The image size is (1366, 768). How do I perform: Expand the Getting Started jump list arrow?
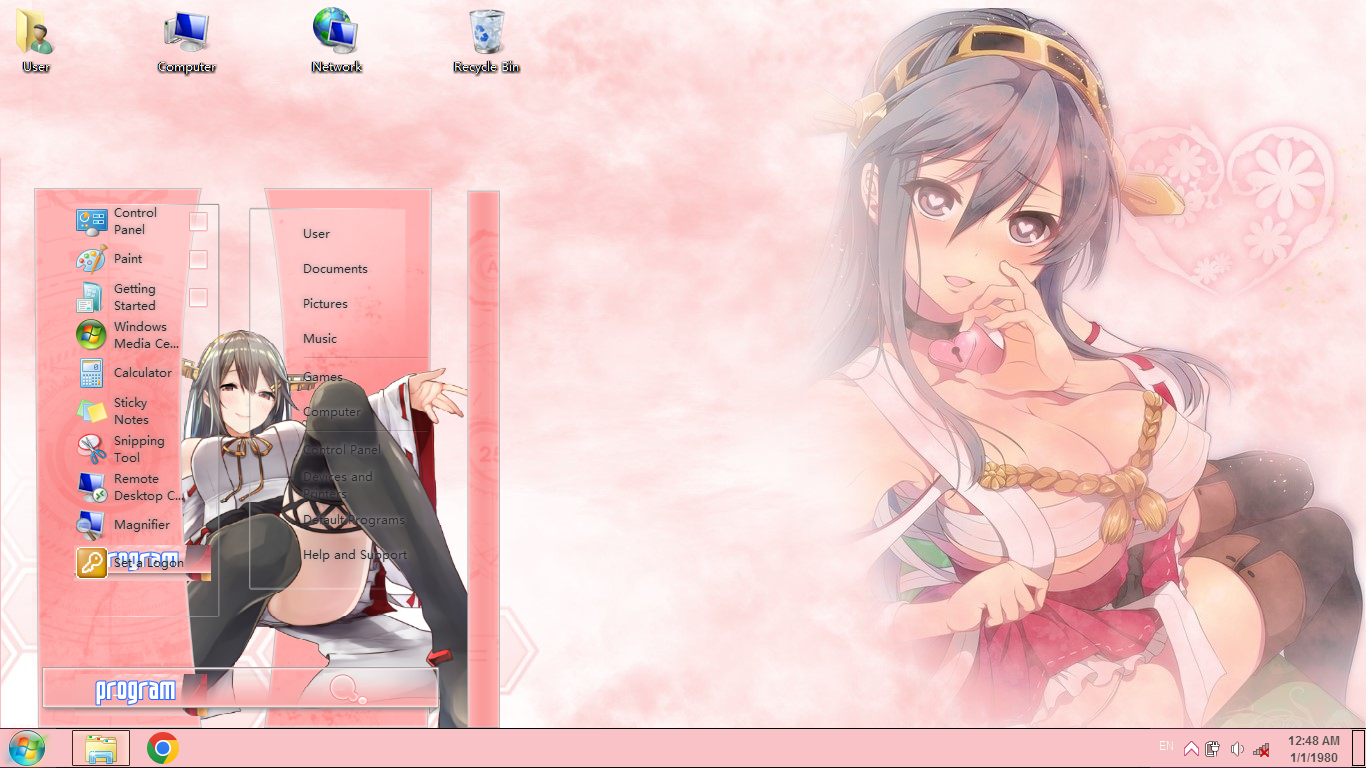point(198,297)
